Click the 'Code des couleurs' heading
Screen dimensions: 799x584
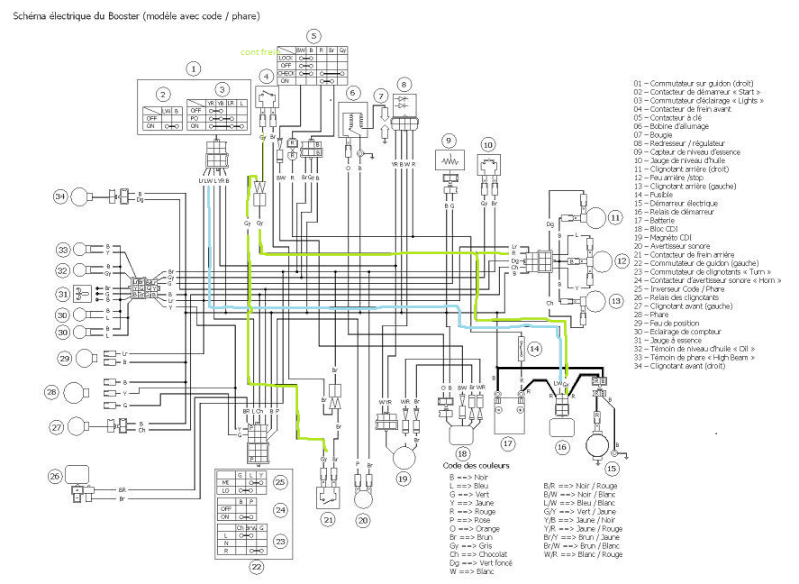[x=476, y=465]
